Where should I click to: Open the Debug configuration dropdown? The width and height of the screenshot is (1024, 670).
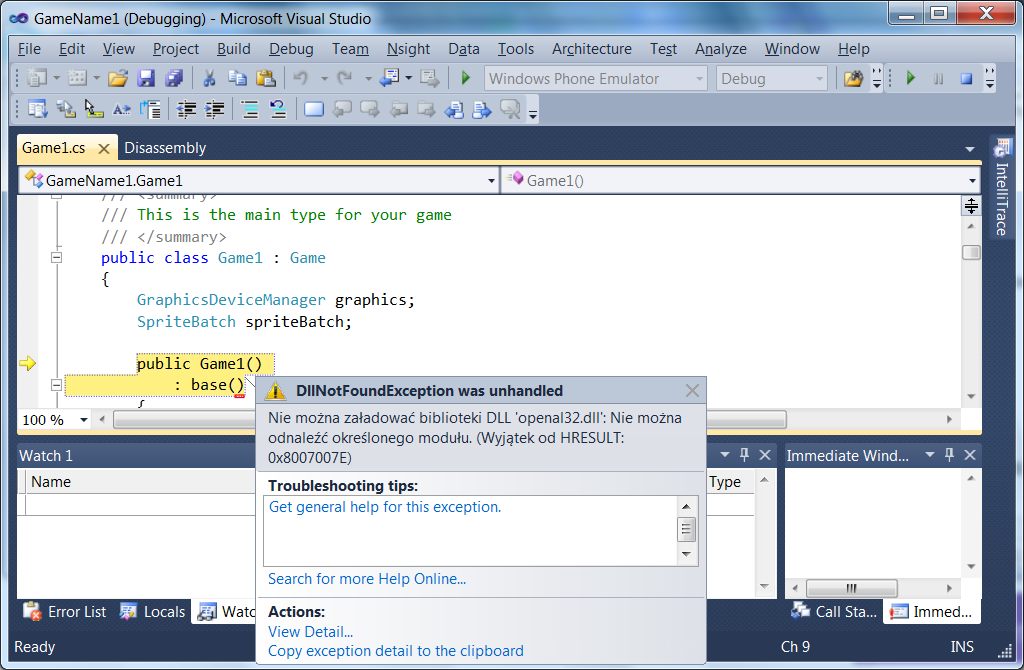pyautogui.click(x=820, y=79)
